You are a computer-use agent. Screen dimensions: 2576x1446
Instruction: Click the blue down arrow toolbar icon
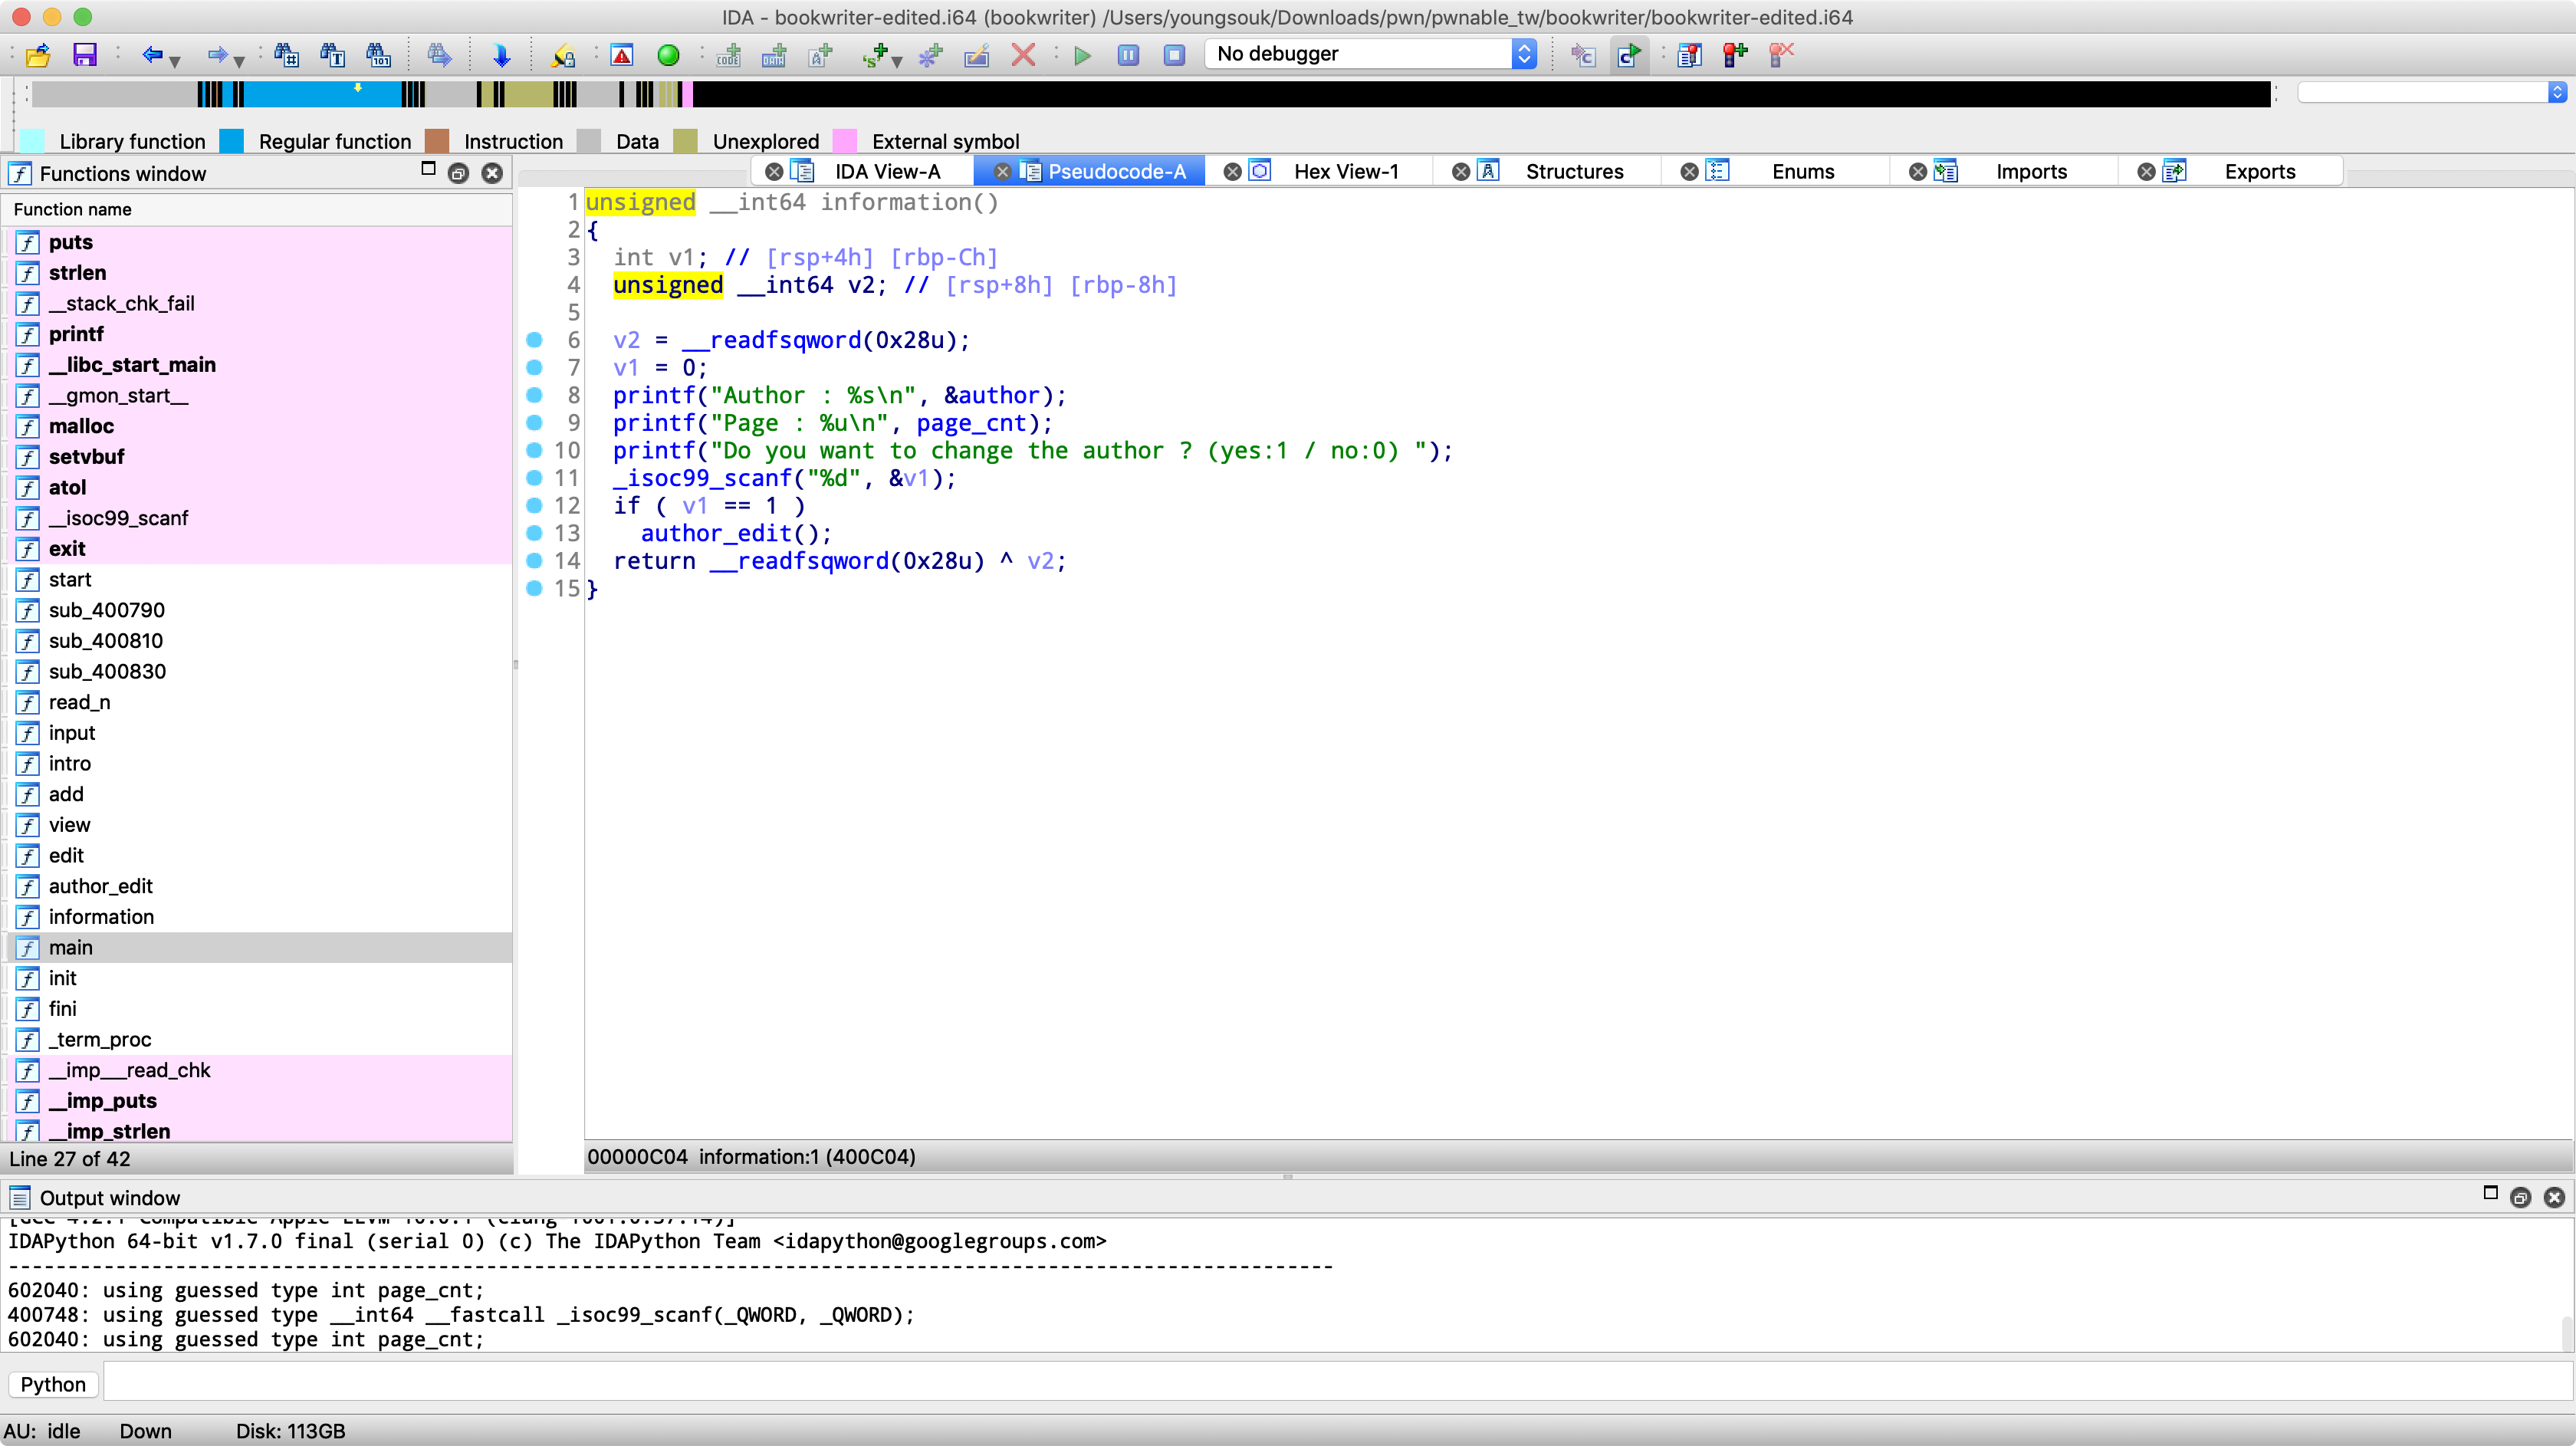[x=501, y=55]
